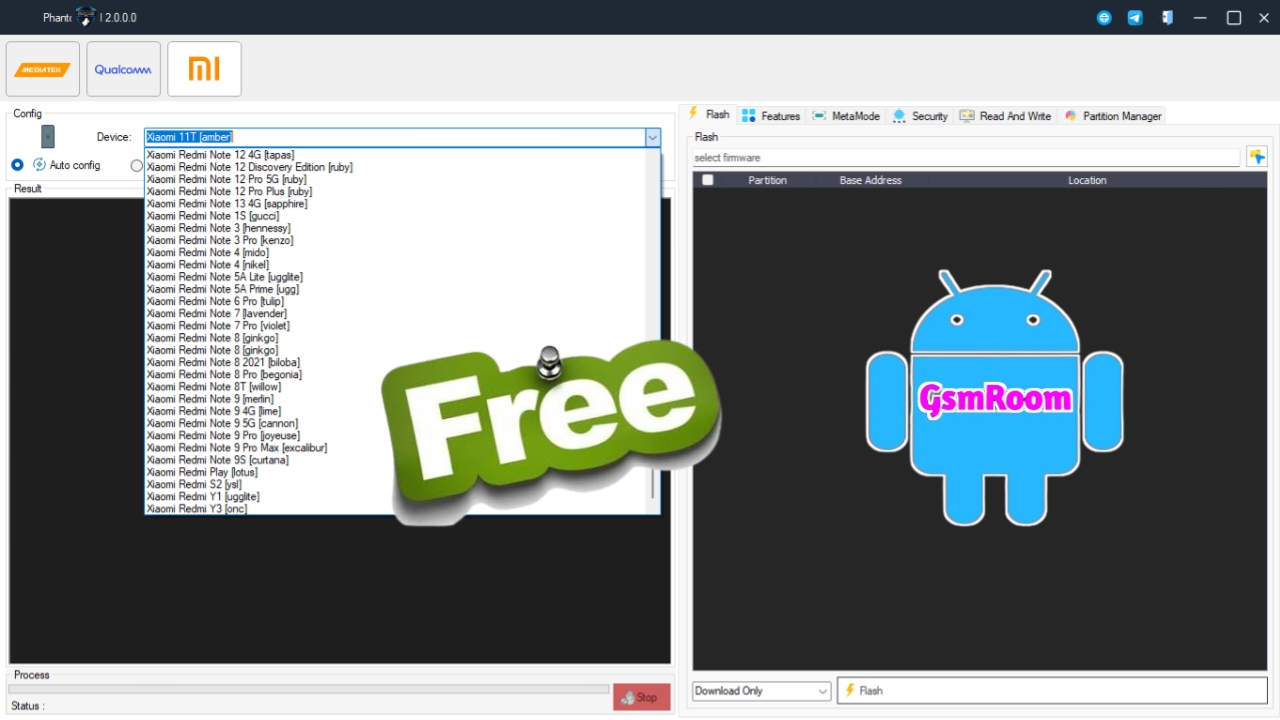Toggle the select-all partition checkbox

(708, 180)
